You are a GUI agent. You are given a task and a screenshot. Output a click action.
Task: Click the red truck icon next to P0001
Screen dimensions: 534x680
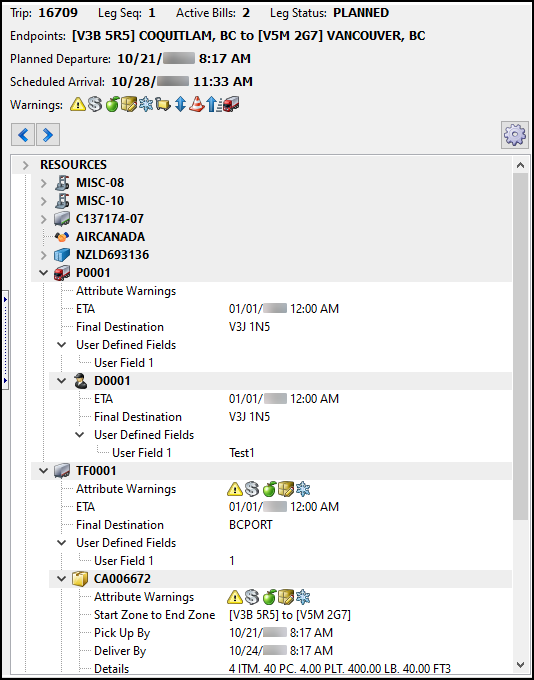coord(62,273)
